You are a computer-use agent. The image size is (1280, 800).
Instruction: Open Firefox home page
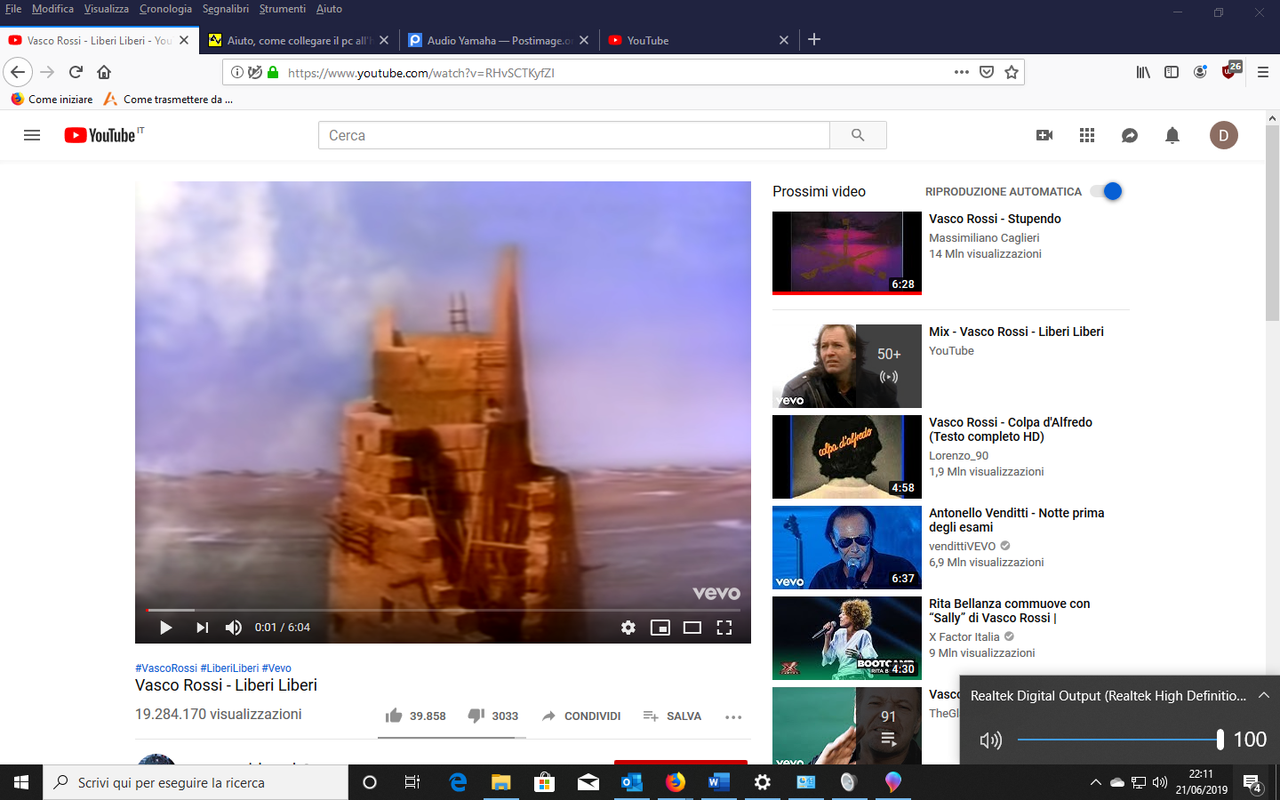[104, 72]
